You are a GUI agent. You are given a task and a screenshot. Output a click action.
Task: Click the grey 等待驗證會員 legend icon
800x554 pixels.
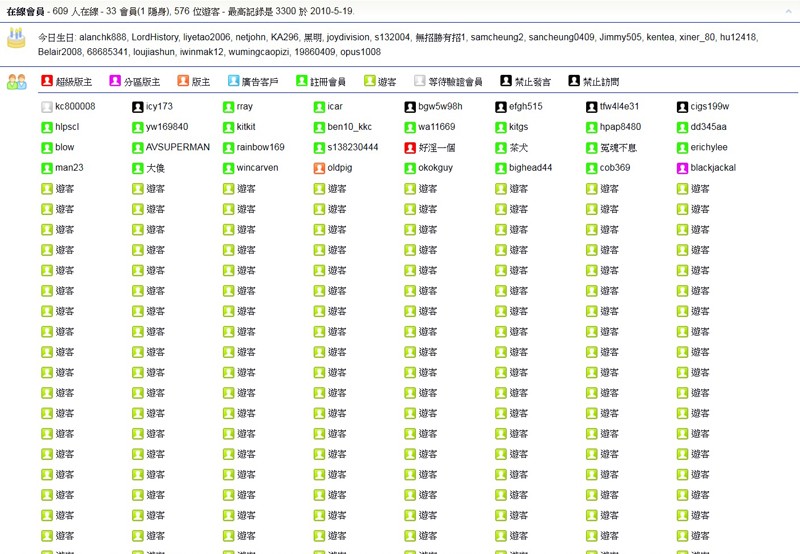(x=420, y=81)
